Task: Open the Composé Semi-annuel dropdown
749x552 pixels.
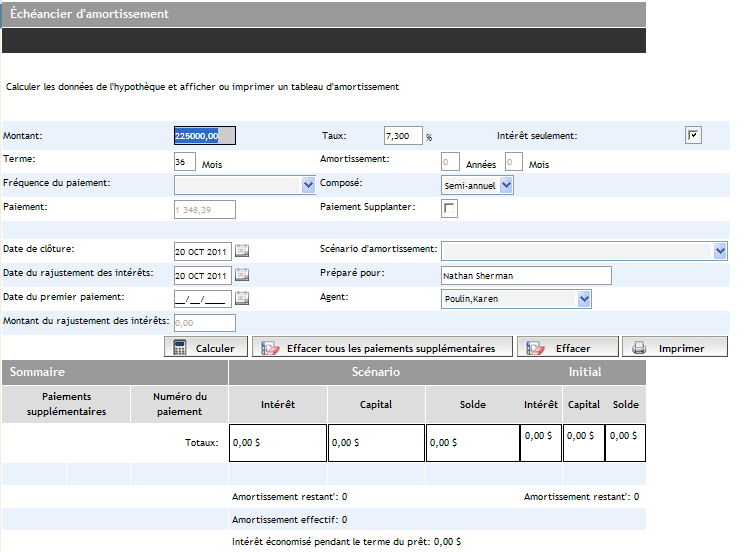Action: coord(506,185)
